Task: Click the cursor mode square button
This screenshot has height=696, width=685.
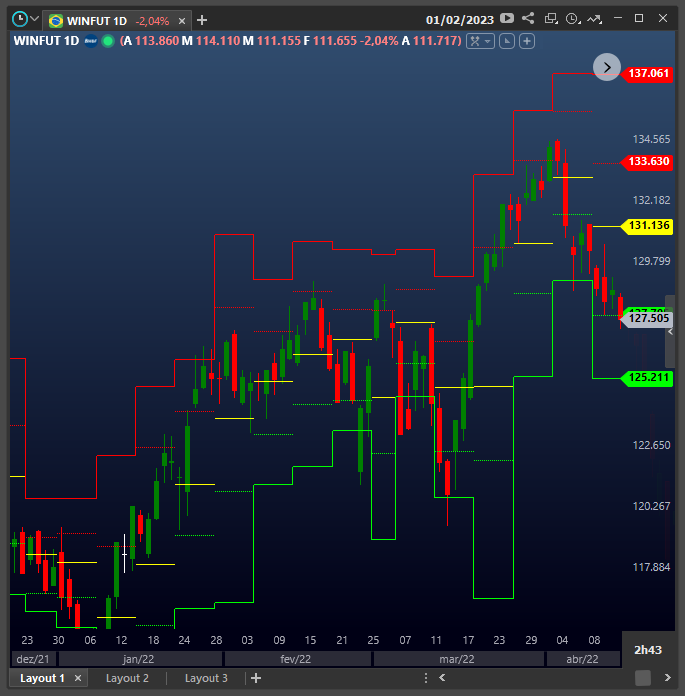Action: (x=507, y=41)
